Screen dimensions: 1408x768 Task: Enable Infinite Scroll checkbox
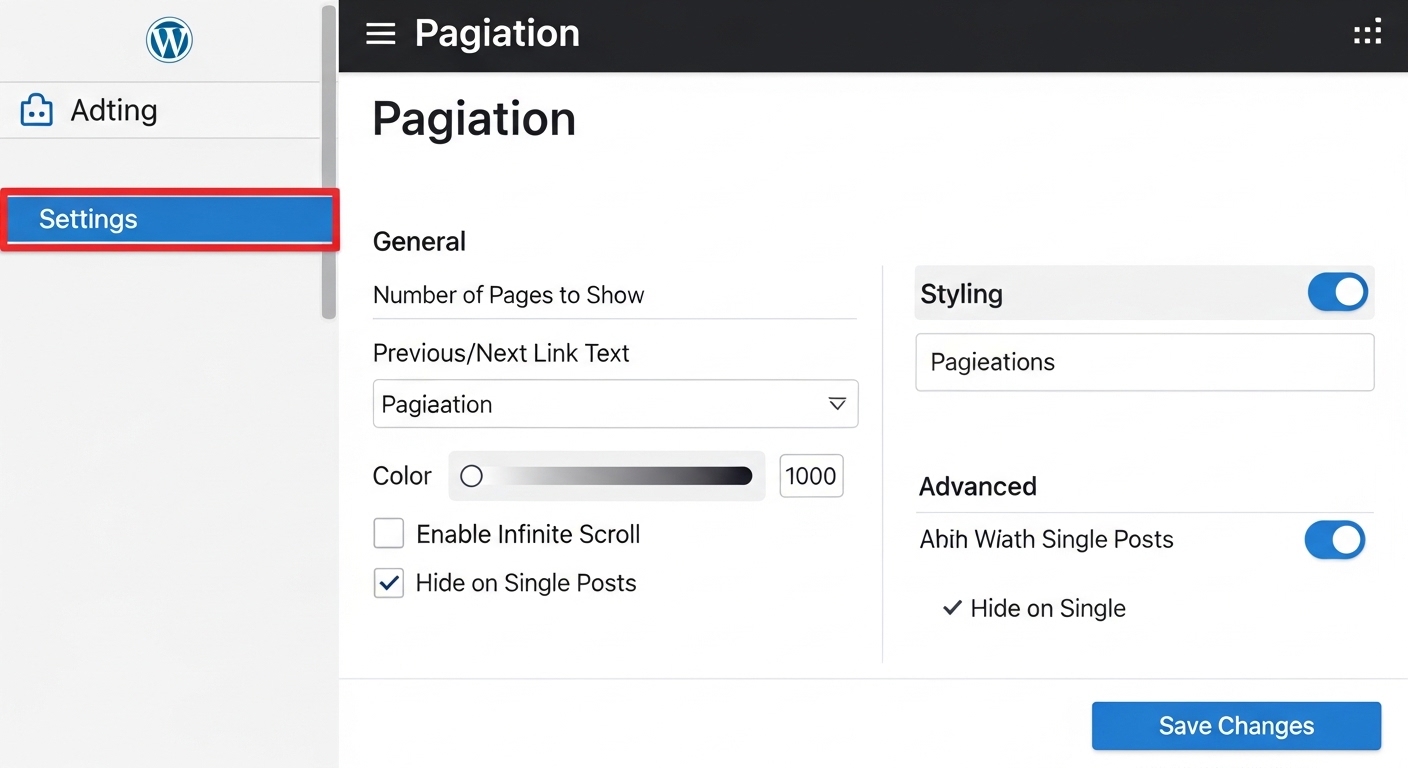click(388, 534)
